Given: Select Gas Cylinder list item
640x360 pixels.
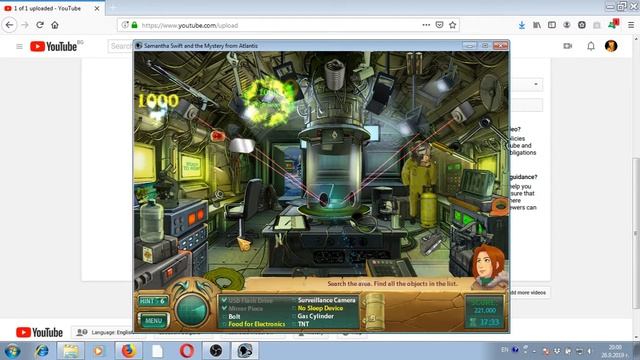Looking at the screenshot, I should (x=316, y=316).
